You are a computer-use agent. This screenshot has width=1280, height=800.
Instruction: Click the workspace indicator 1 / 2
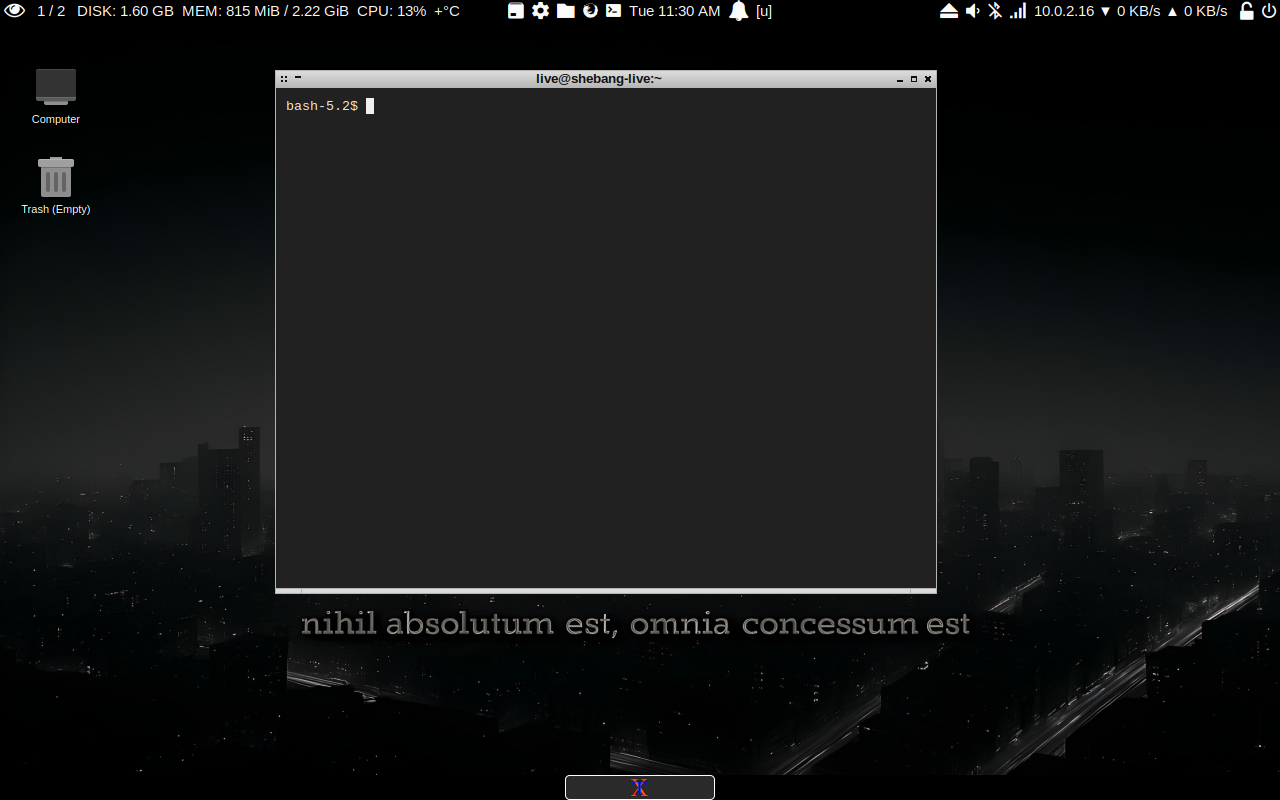point(51,11)
